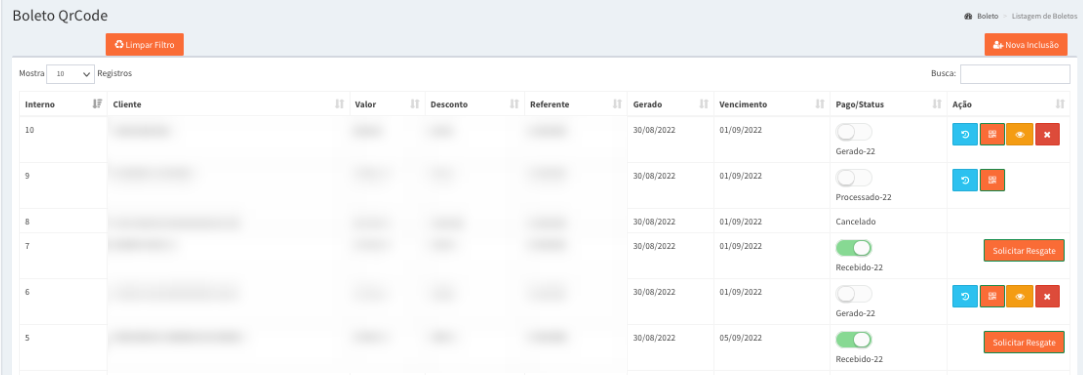Click the Boleto breadcrumb home icon
Image resolution: width=1083 pixels, height=375 pixels.
tap(968, 16)
